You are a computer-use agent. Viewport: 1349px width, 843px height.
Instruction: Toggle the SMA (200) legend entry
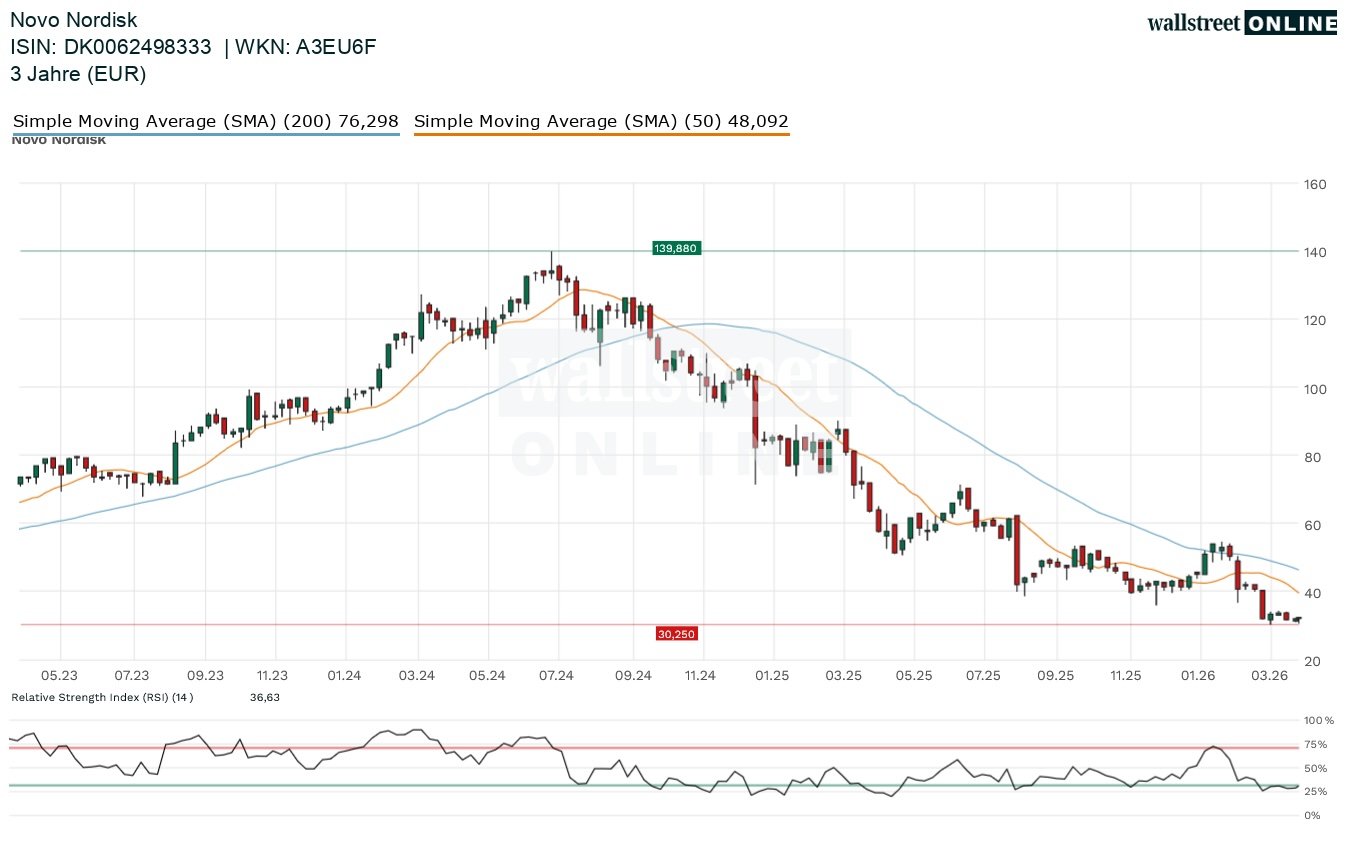205,121
